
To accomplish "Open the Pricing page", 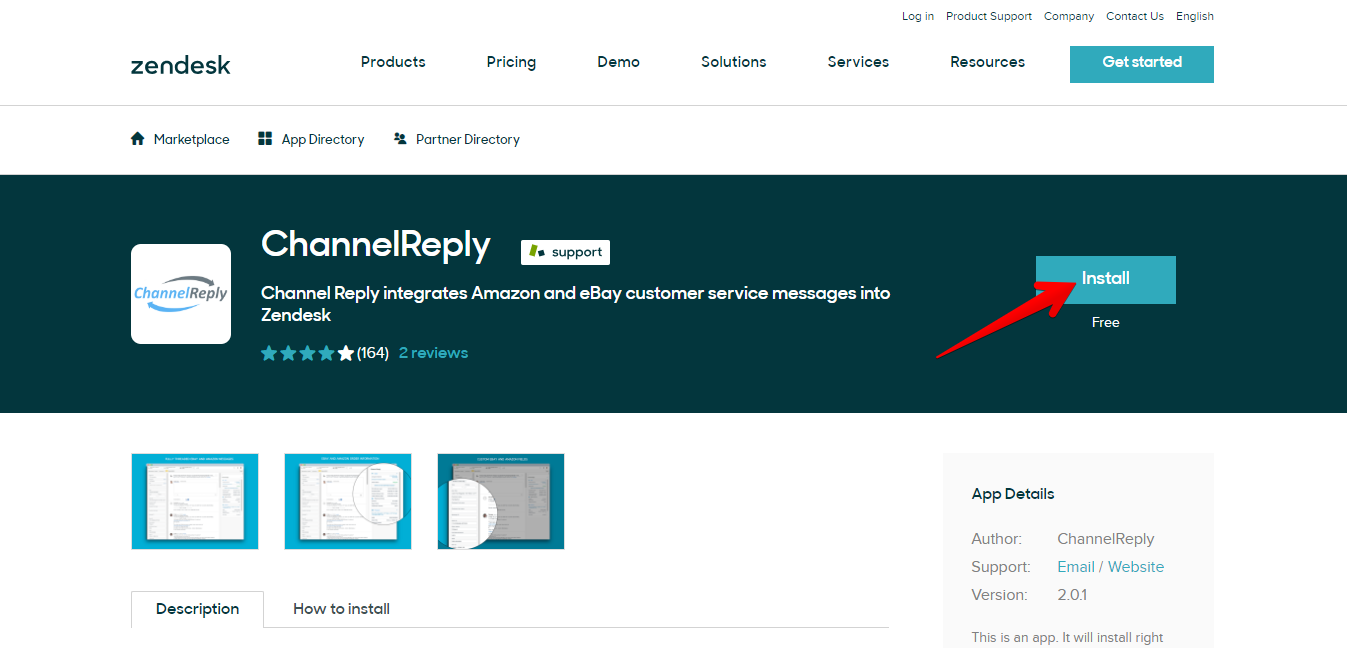I will [511, 62].
